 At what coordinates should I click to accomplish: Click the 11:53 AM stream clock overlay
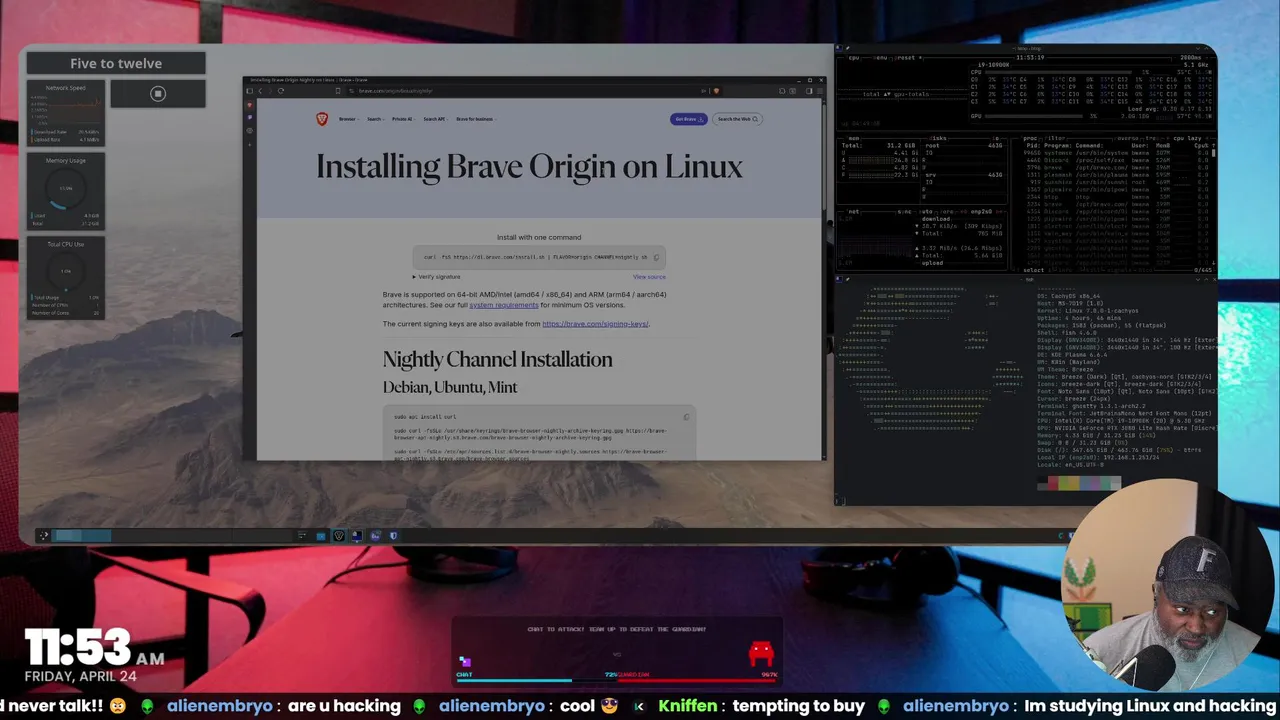pos(94,649)
